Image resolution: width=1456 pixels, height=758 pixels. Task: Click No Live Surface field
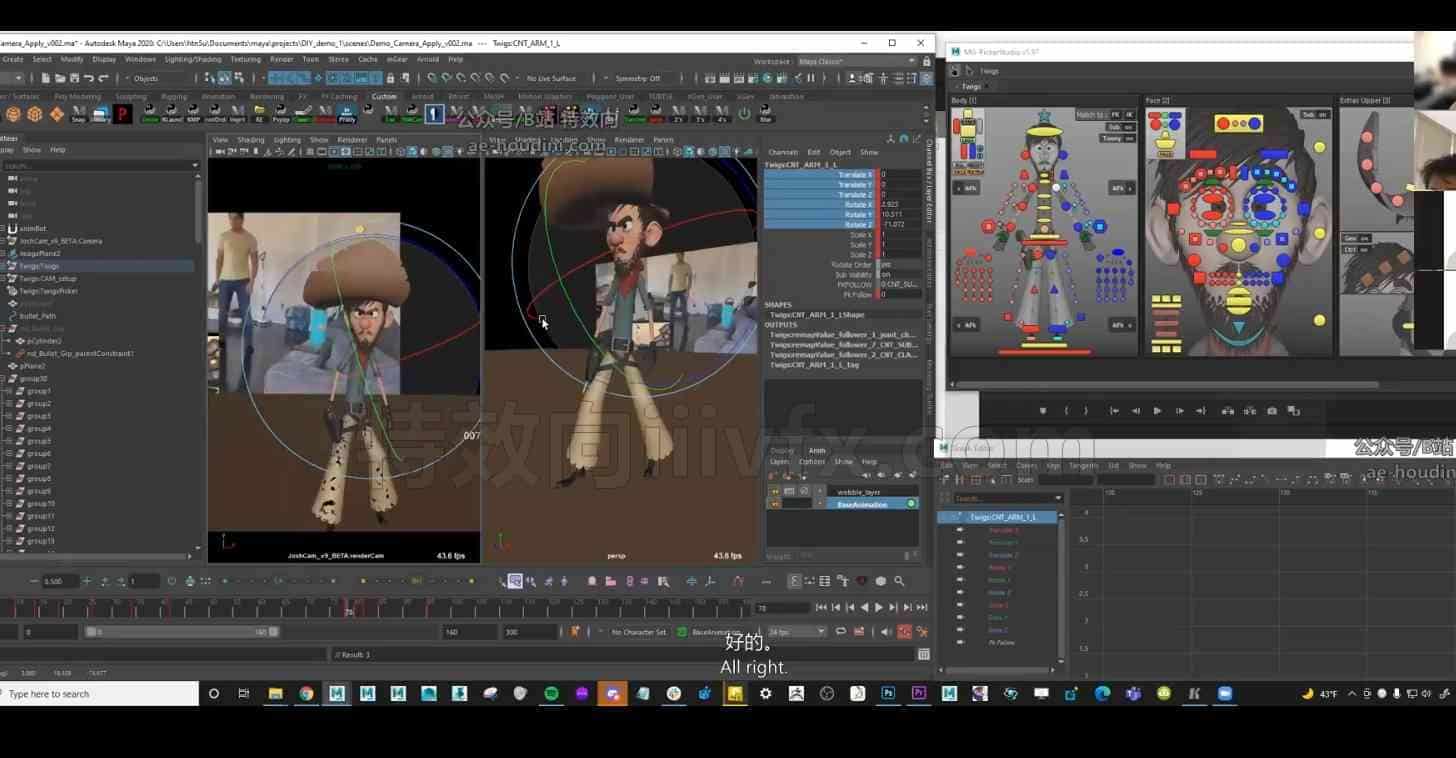551,78
